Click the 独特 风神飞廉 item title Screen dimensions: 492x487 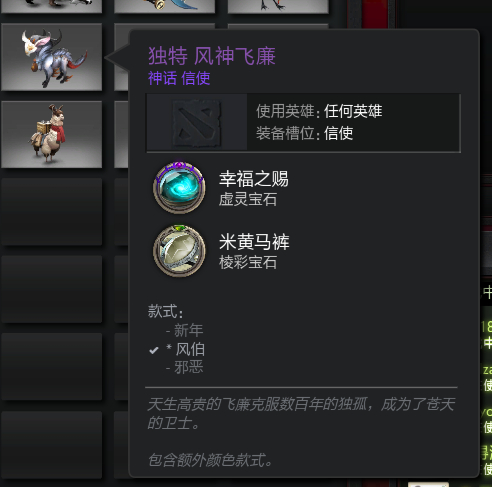(x=212, y=56)
